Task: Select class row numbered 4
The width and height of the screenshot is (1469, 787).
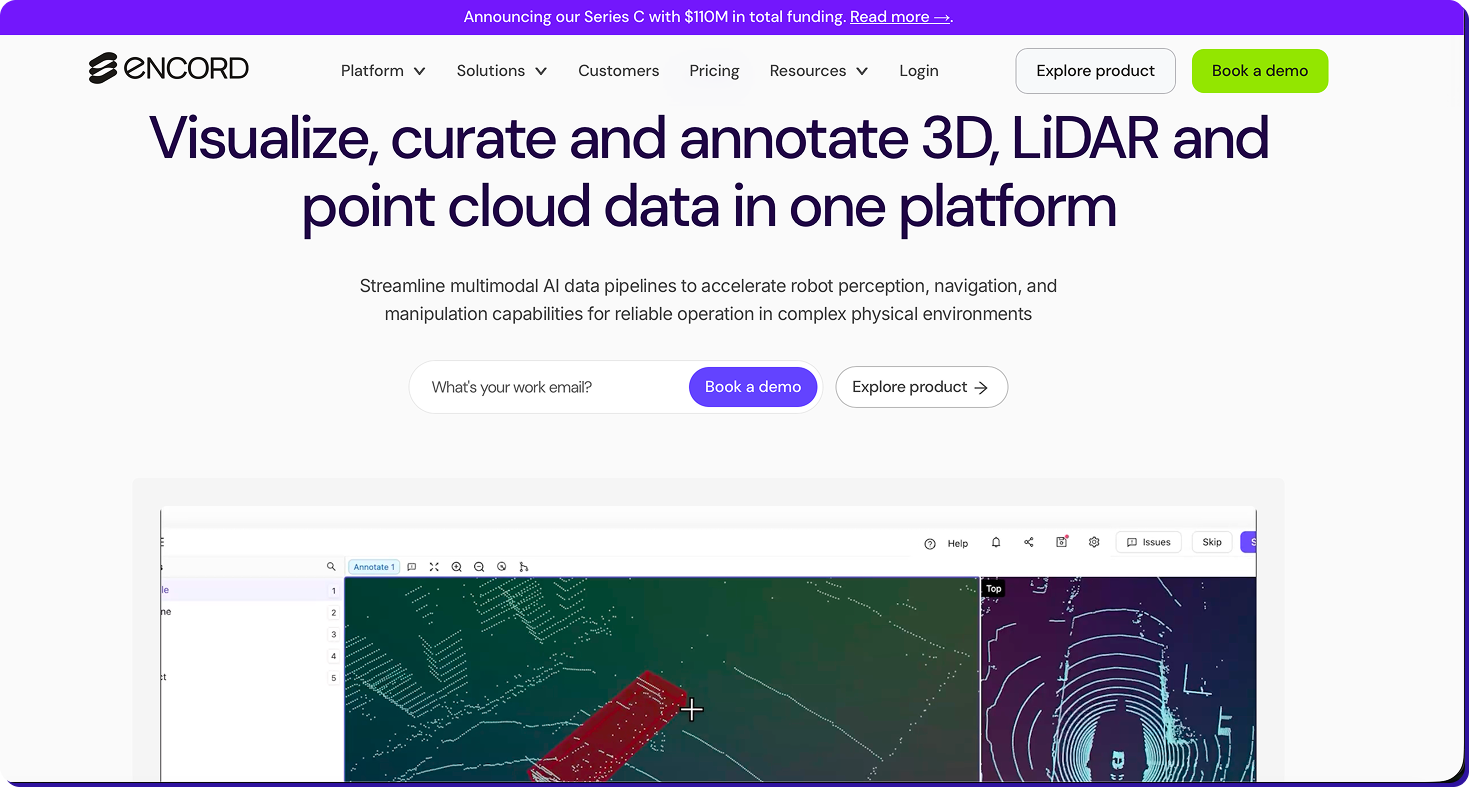Action: [250, 656]
